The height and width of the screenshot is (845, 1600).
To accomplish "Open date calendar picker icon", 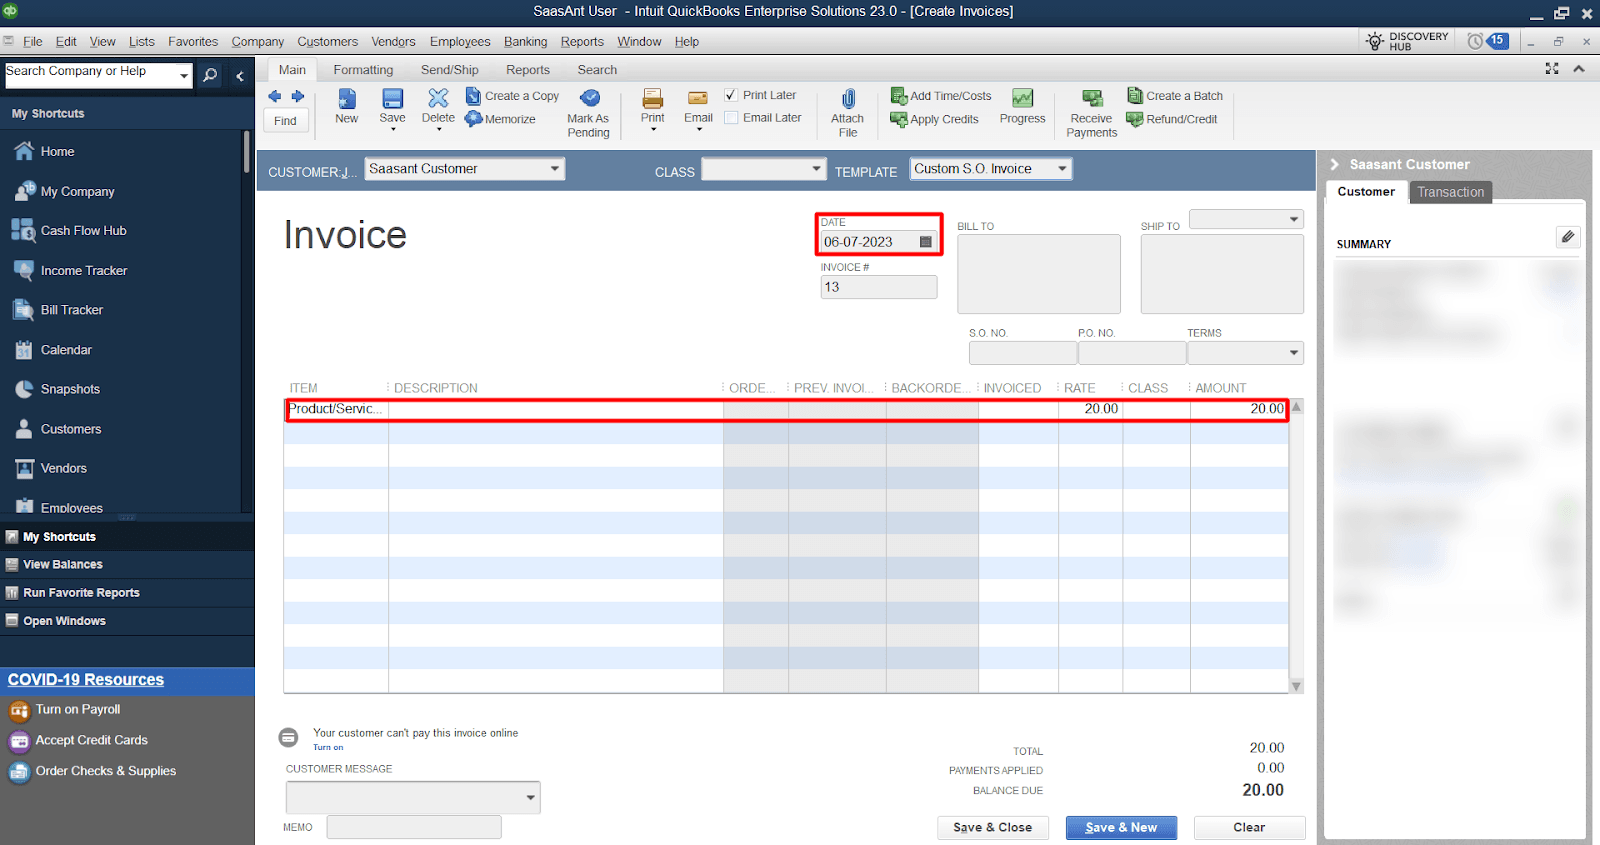I will tap(926, 242).
